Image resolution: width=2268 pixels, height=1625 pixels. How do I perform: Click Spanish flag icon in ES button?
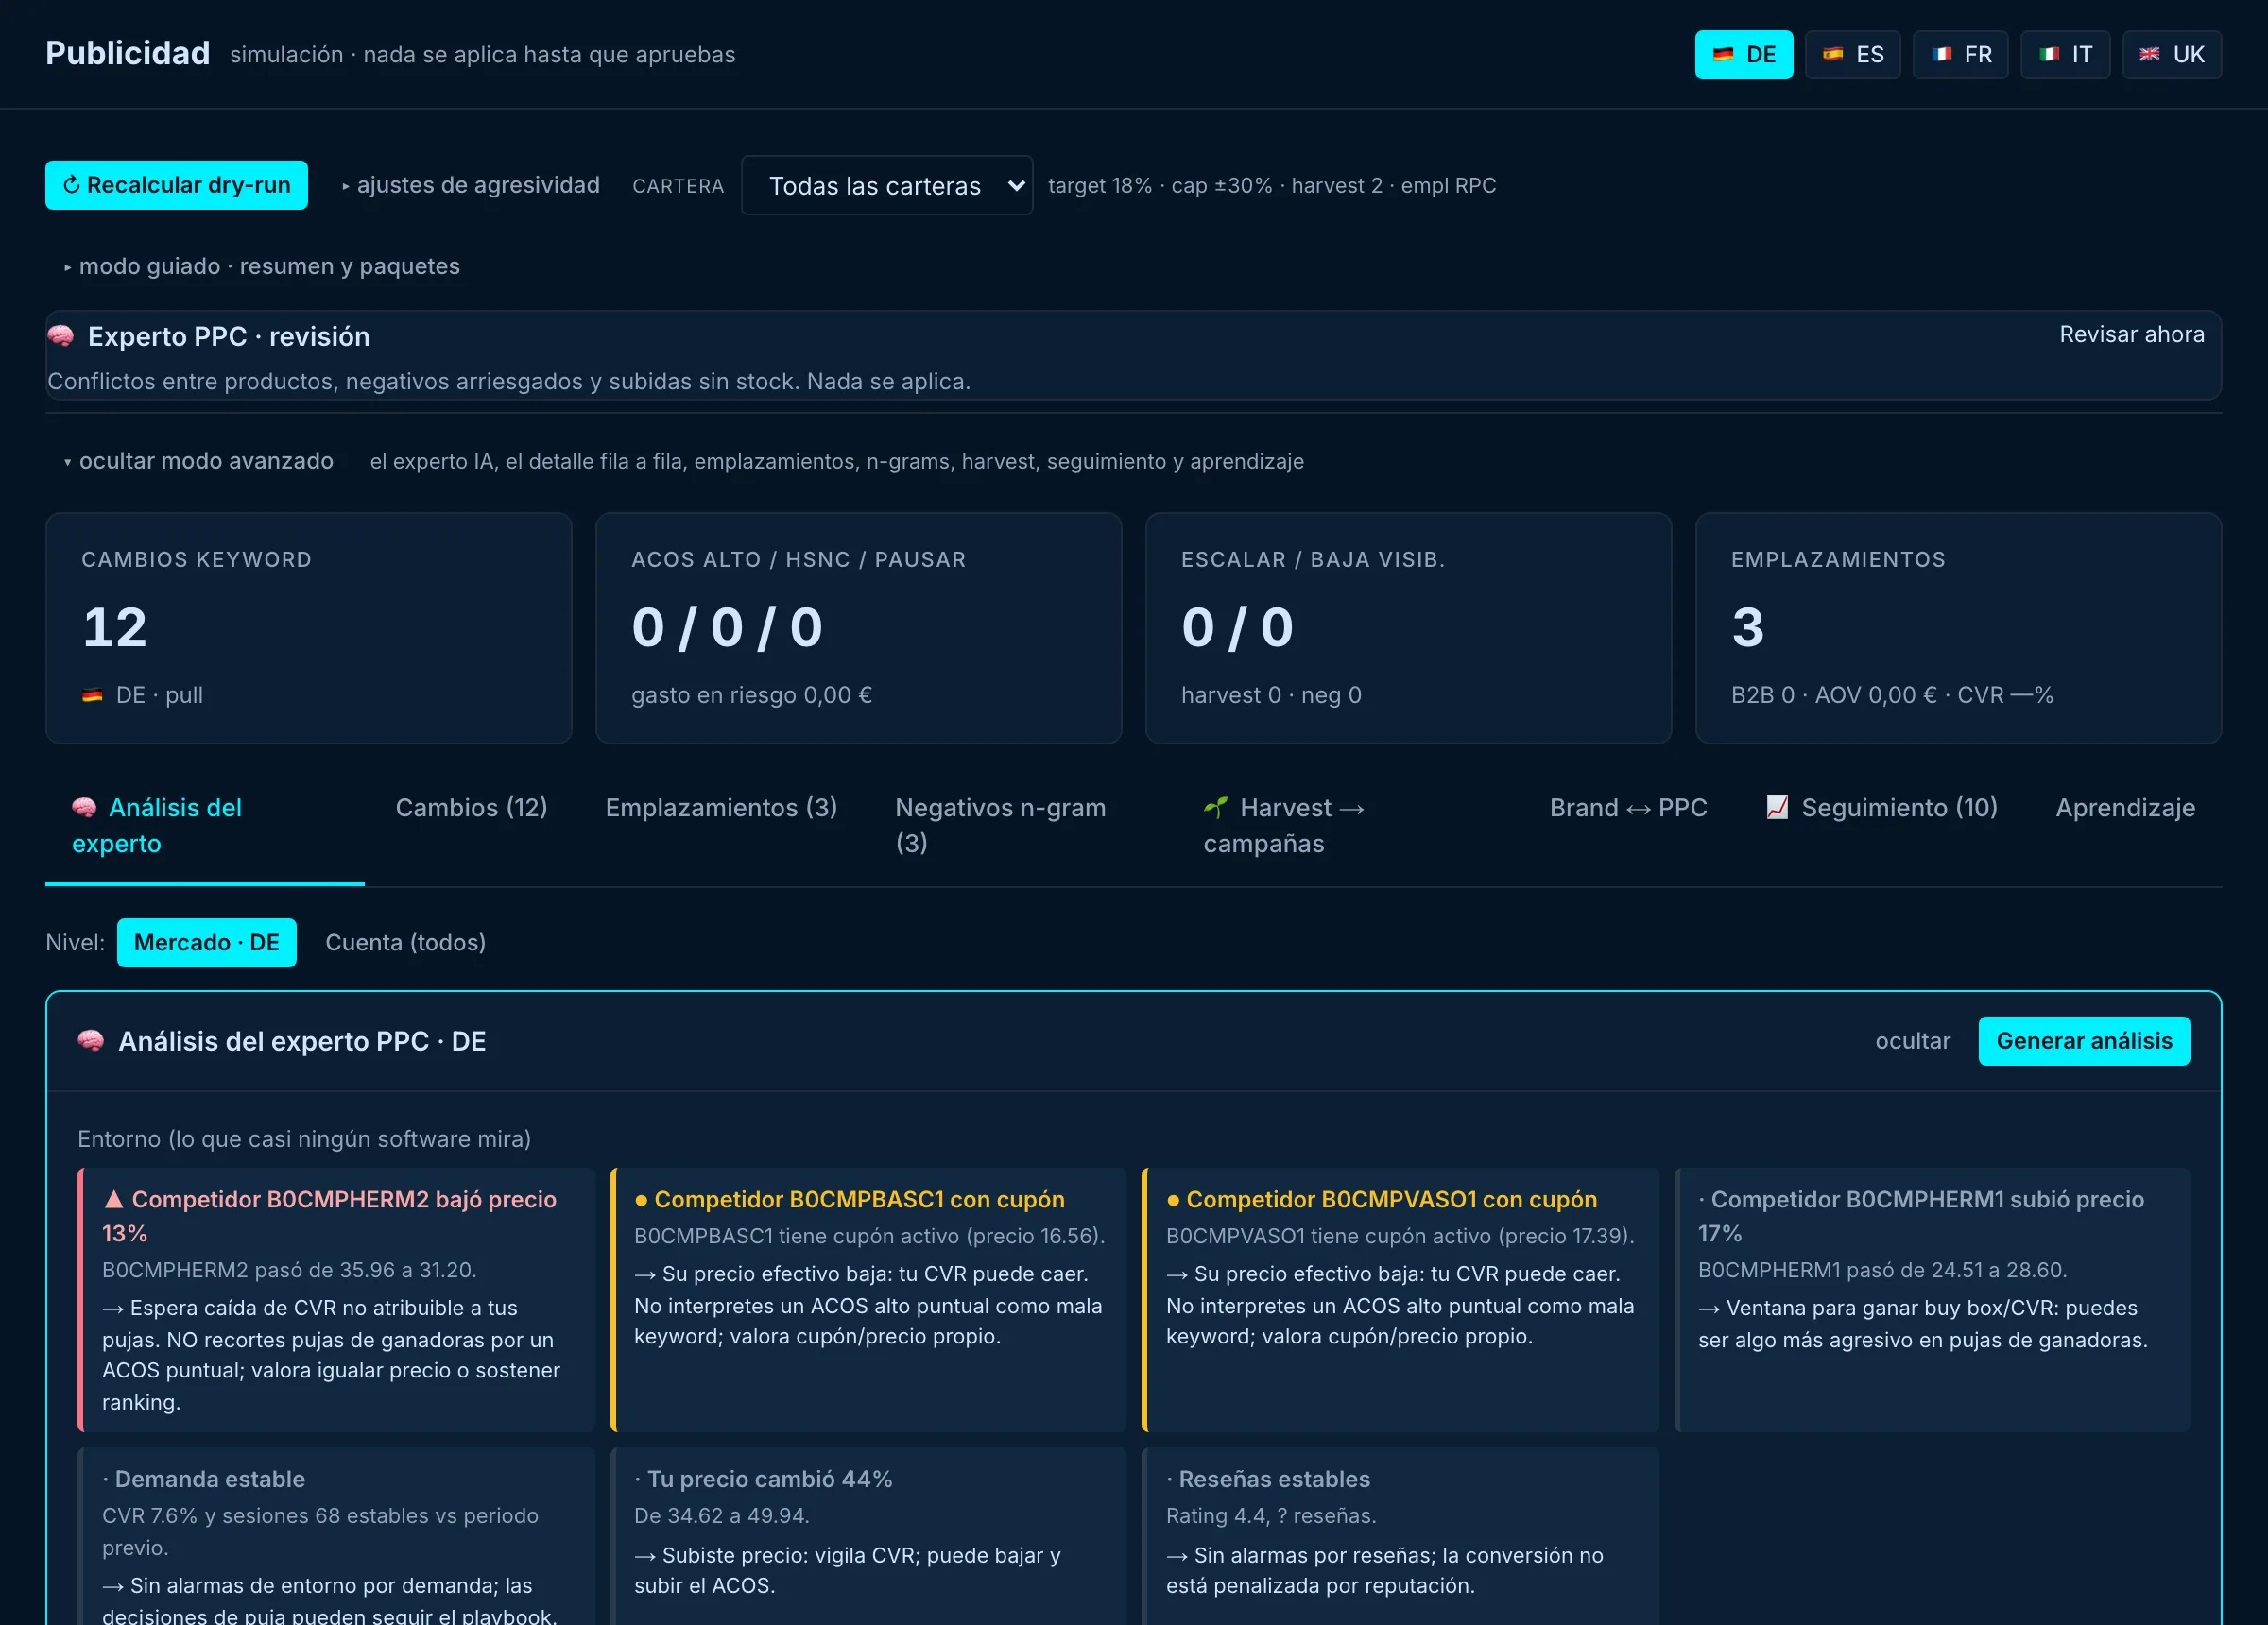point(1832,55)
